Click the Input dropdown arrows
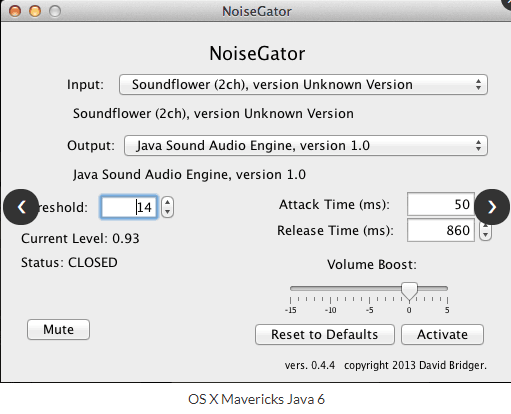The height and width of the screenshot is (414, 511). (x=478, y=85)
